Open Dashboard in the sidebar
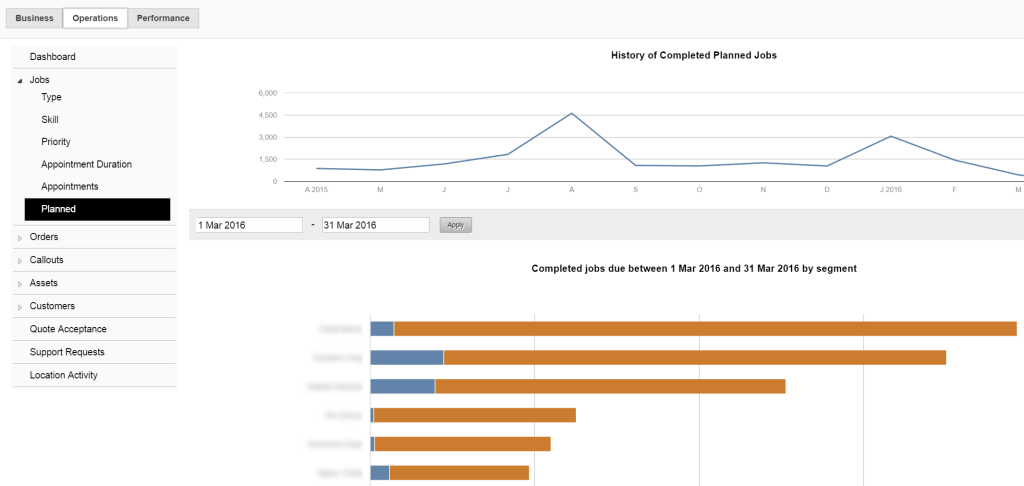1024x486 pixels. coord(52,57)
